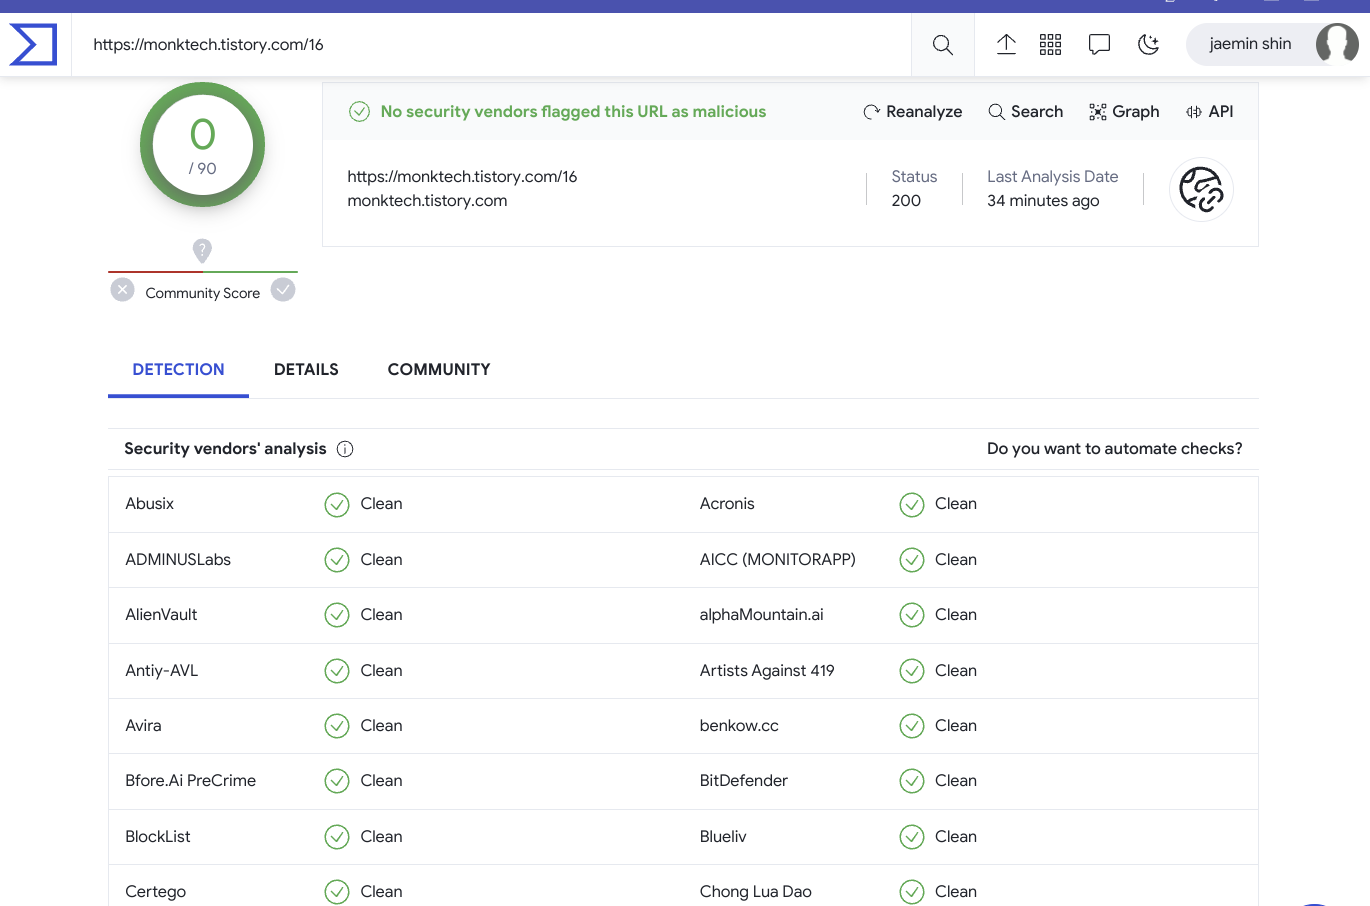
Task: Switch to the DETECTION tab
Action: [178, 370]
